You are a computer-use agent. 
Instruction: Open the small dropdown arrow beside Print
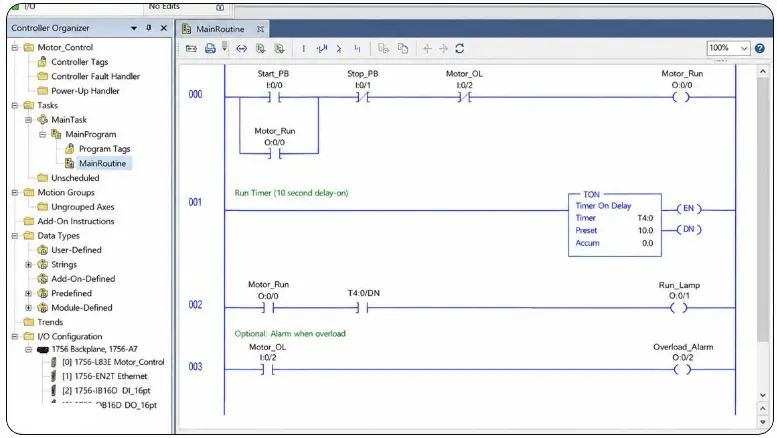click(x=224, y=47)
